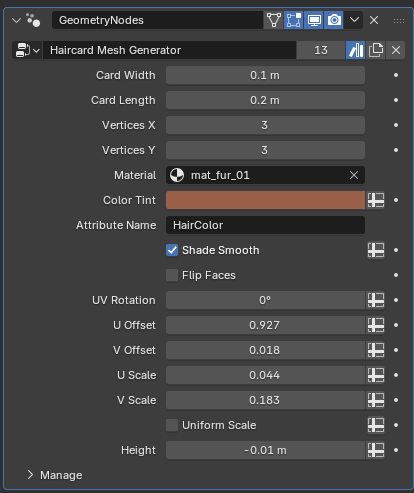Toggle attribute input for U Scale
The width and height of the screenshot is (414, 493).
tap(376, 375)
